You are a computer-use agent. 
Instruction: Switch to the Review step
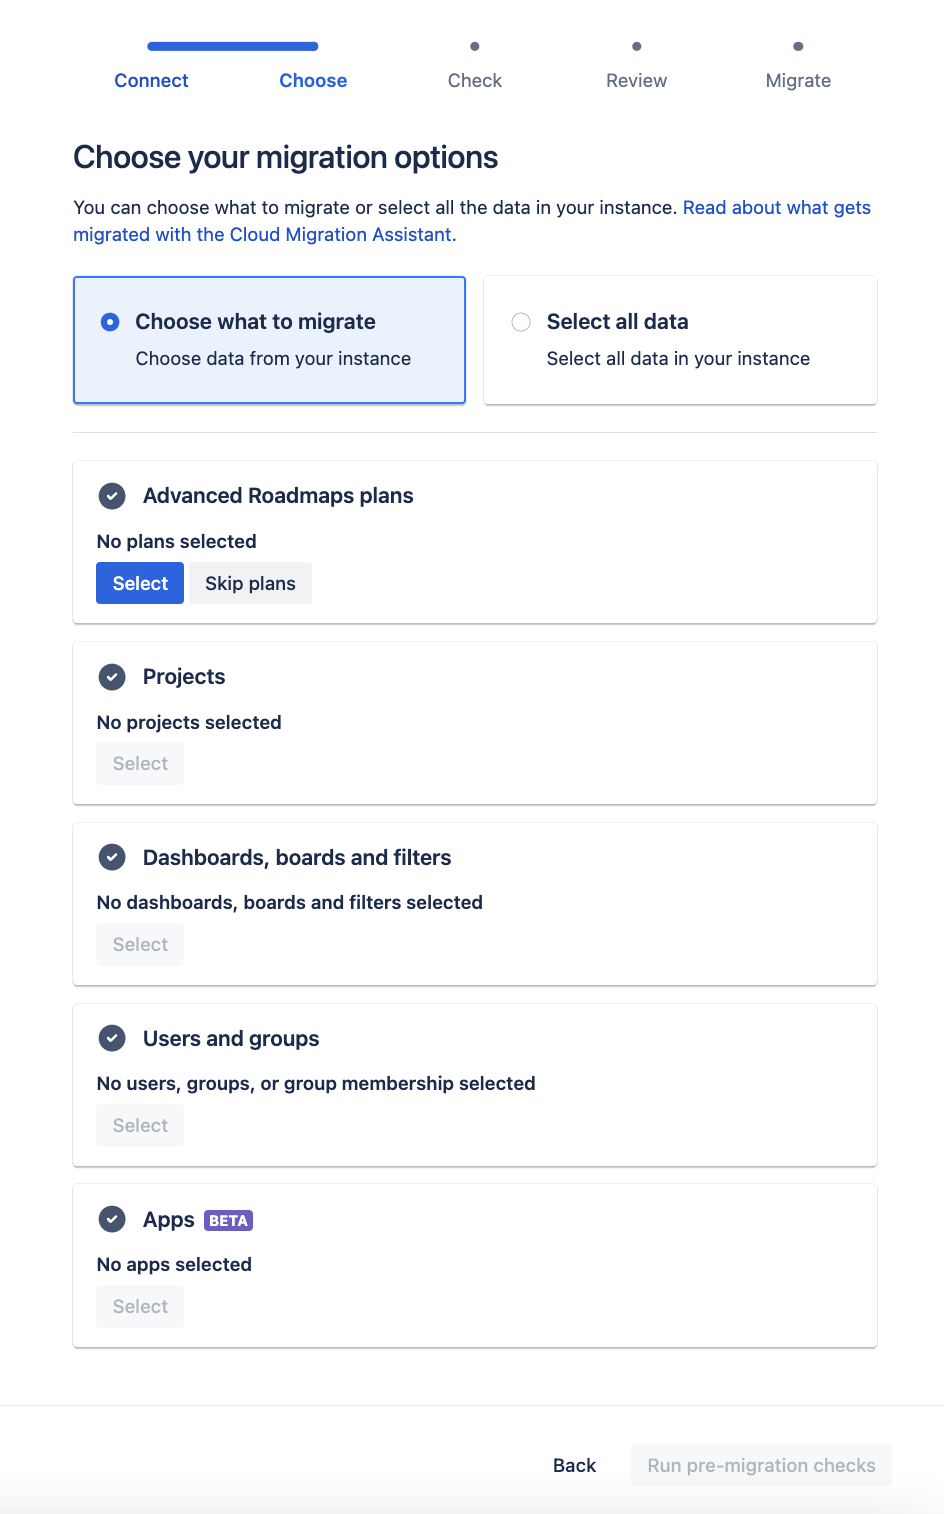click(636, 81)
